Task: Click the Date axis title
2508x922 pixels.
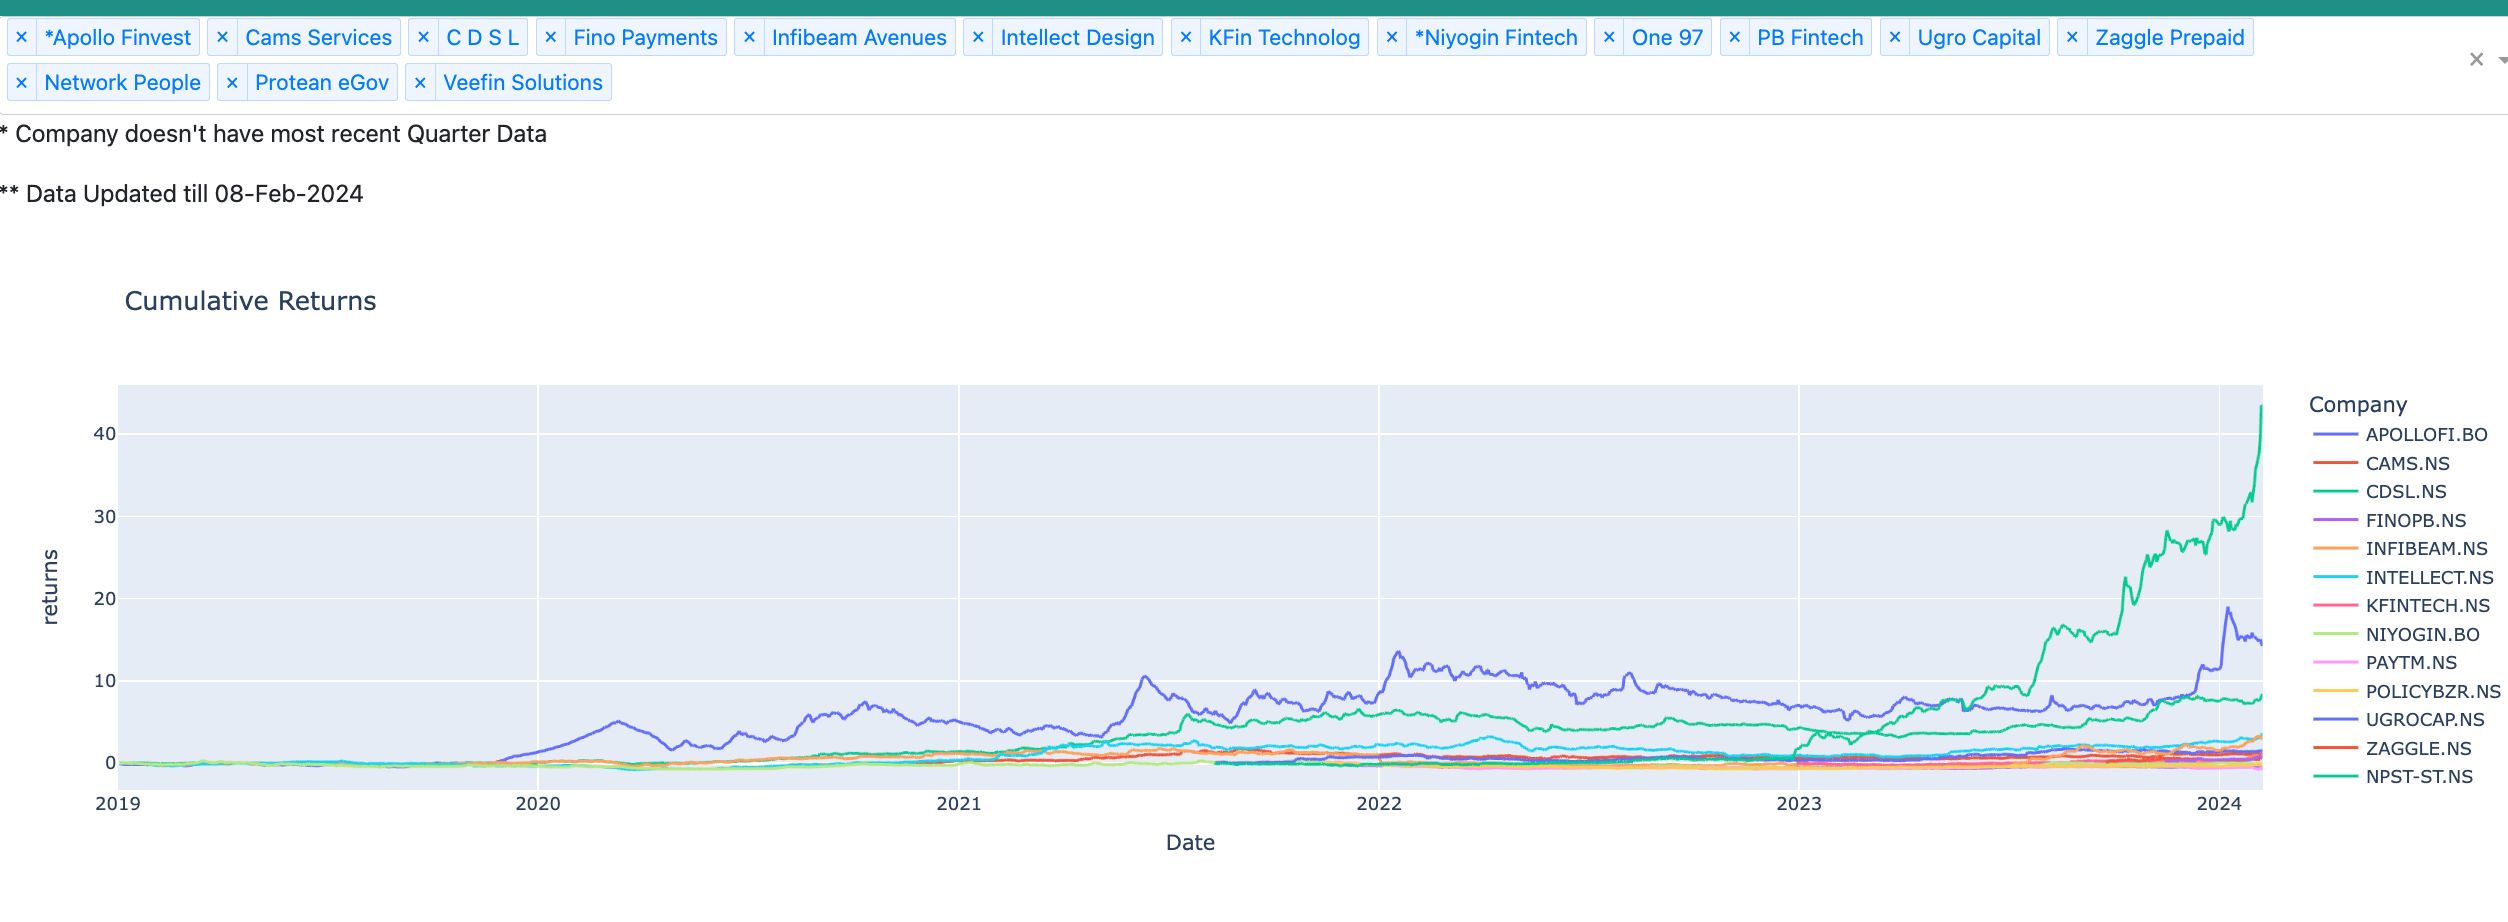Action: [1190, 843]
